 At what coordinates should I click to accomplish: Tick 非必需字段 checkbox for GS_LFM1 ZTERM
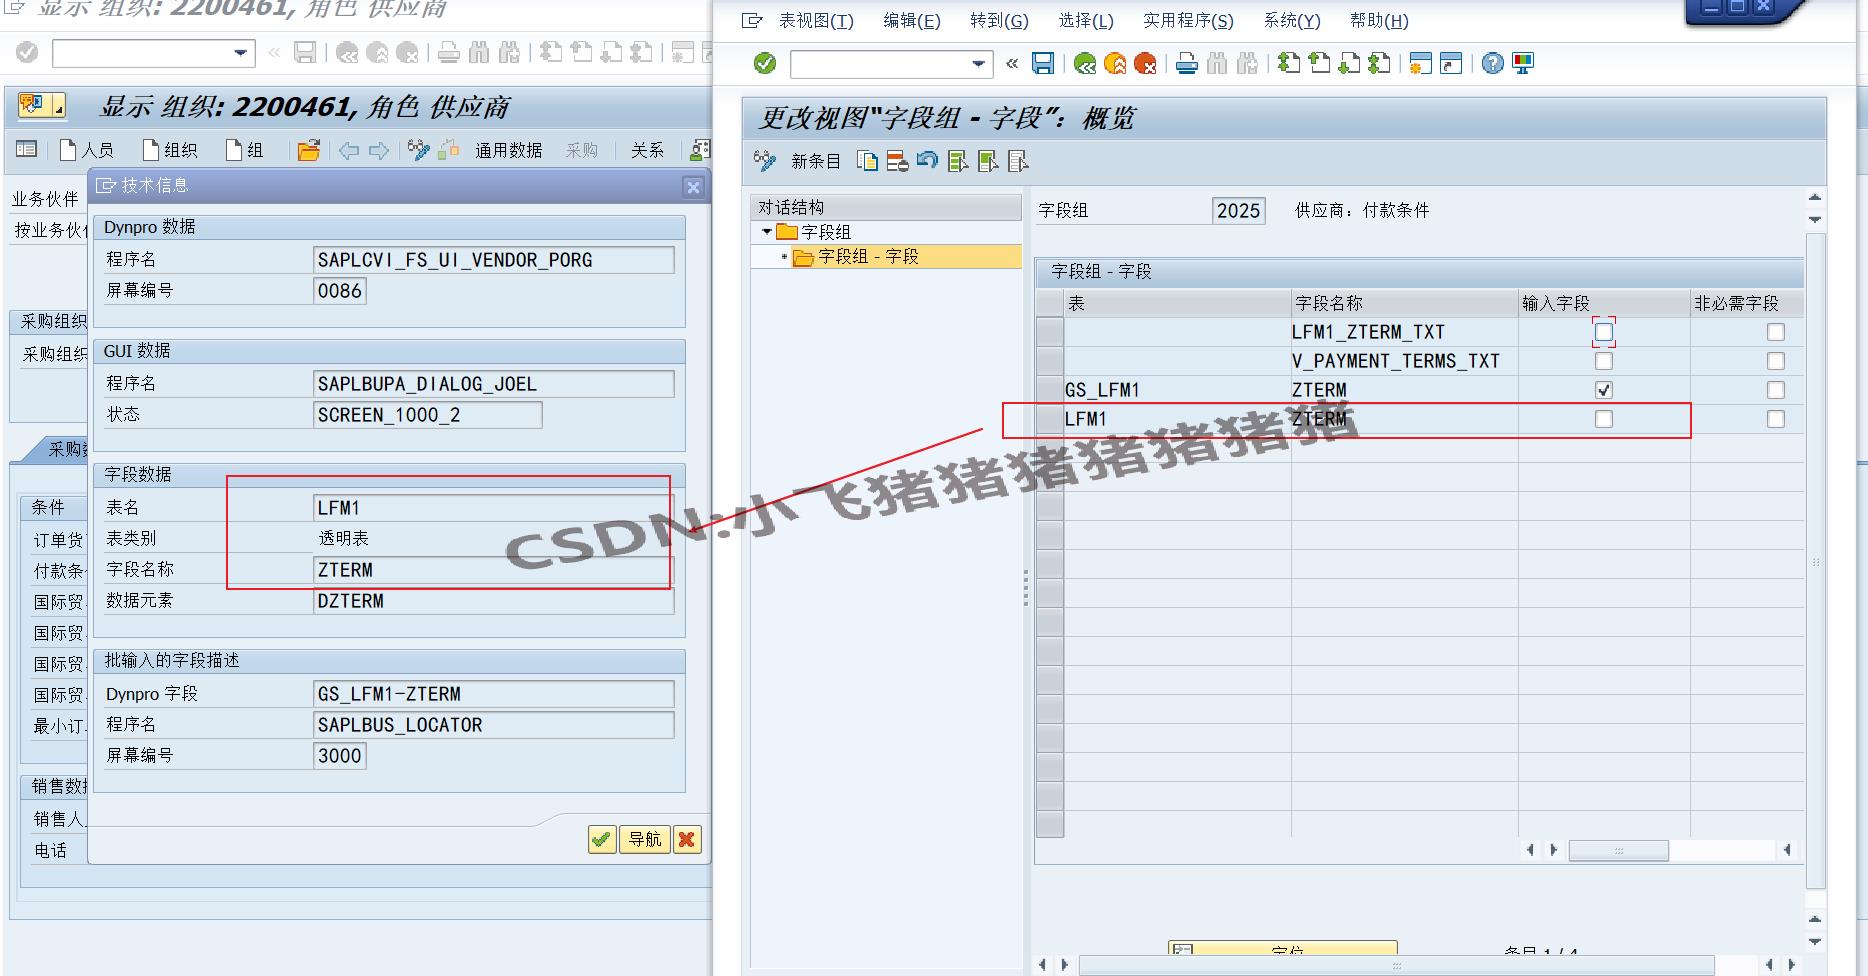point(1776,390)
